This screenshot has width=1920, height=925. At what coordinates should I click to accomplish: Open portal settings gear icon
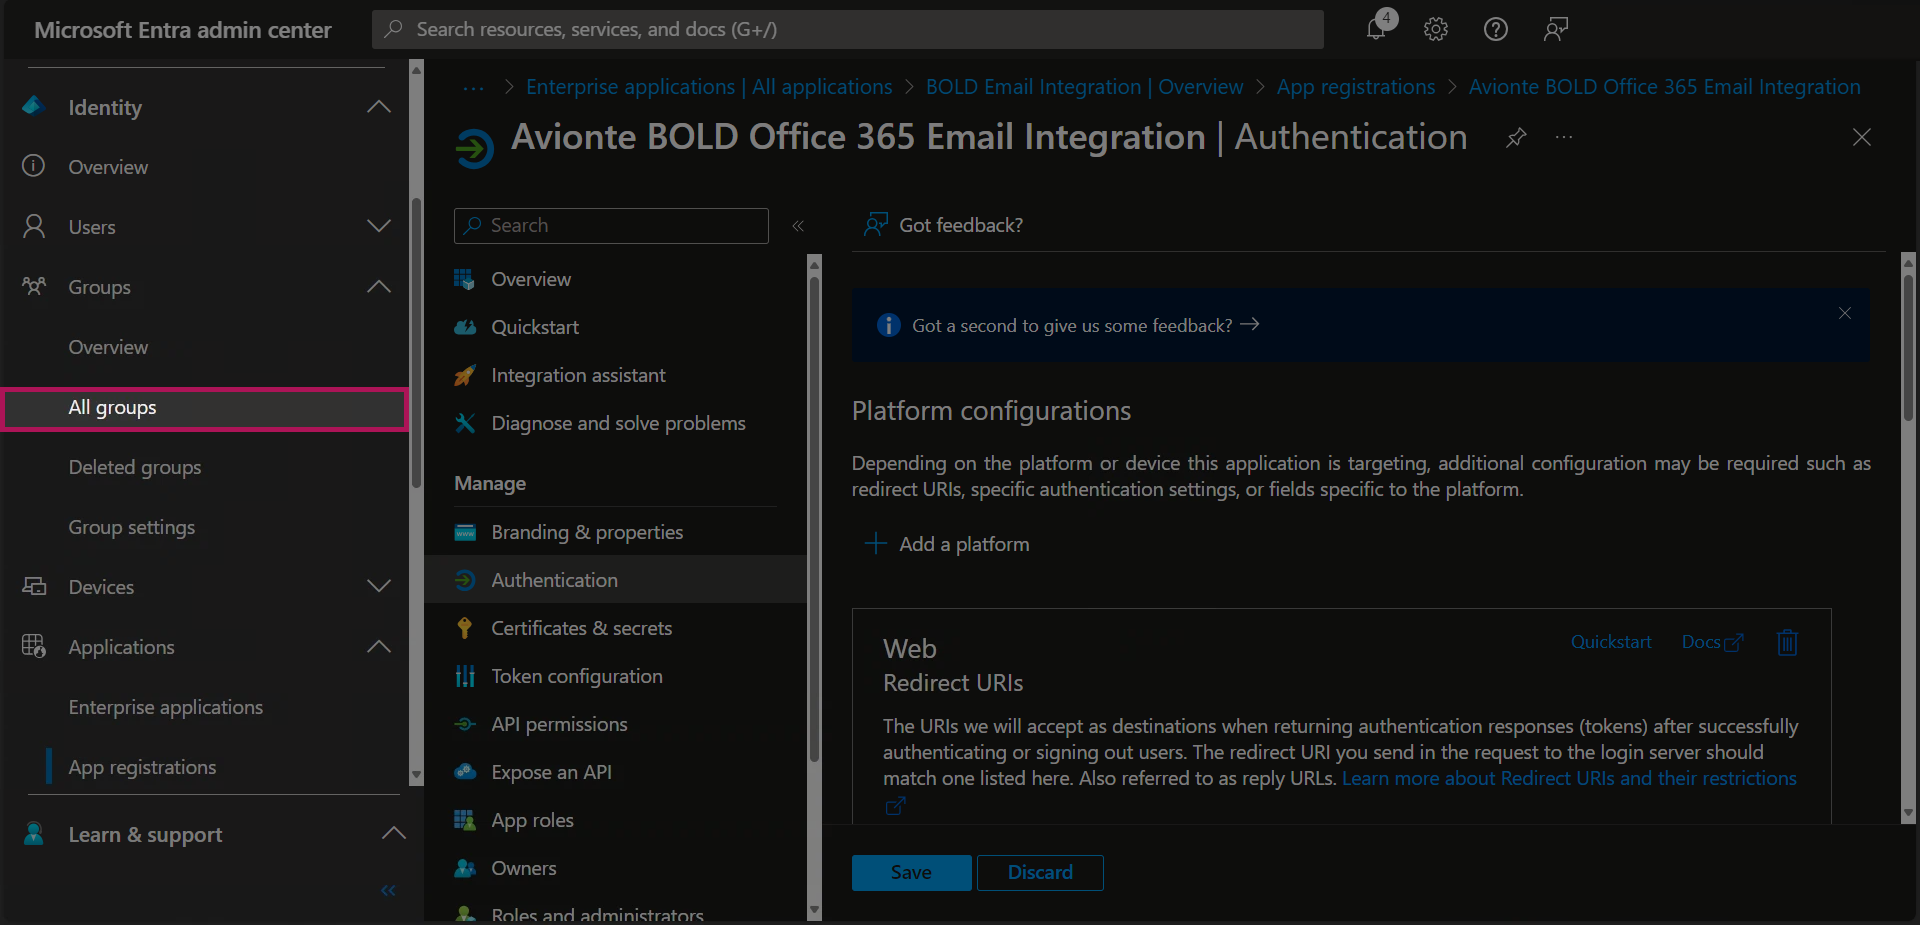point(1436,29)
